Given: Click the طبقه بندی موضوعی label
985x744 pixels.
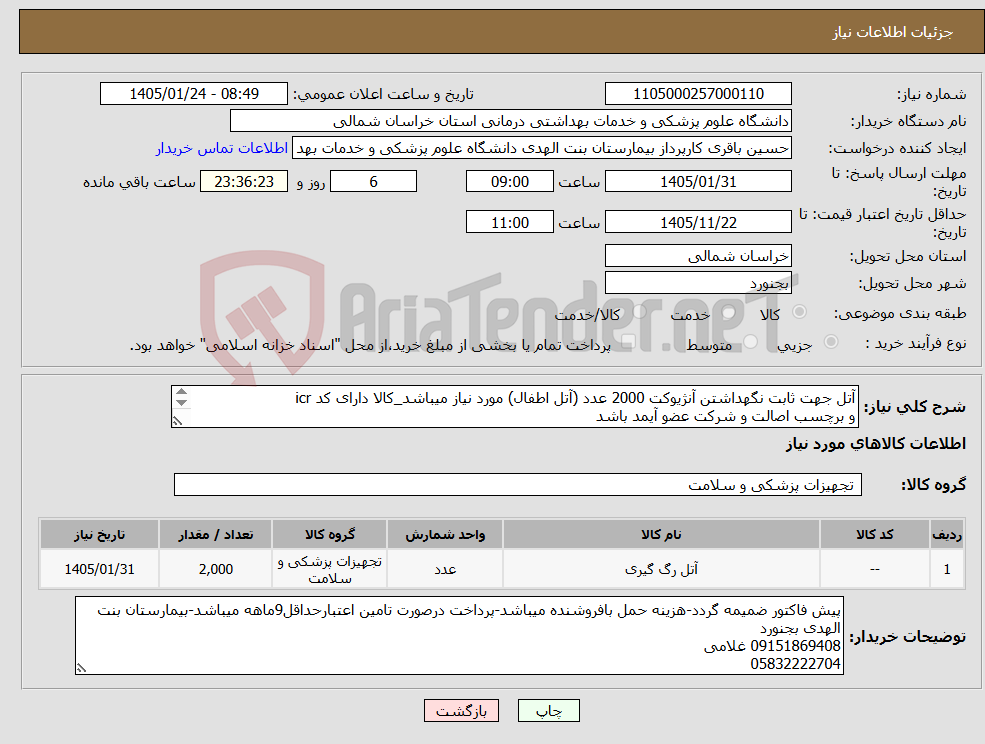Looking at the screenshot, I should tap(900, 313).
